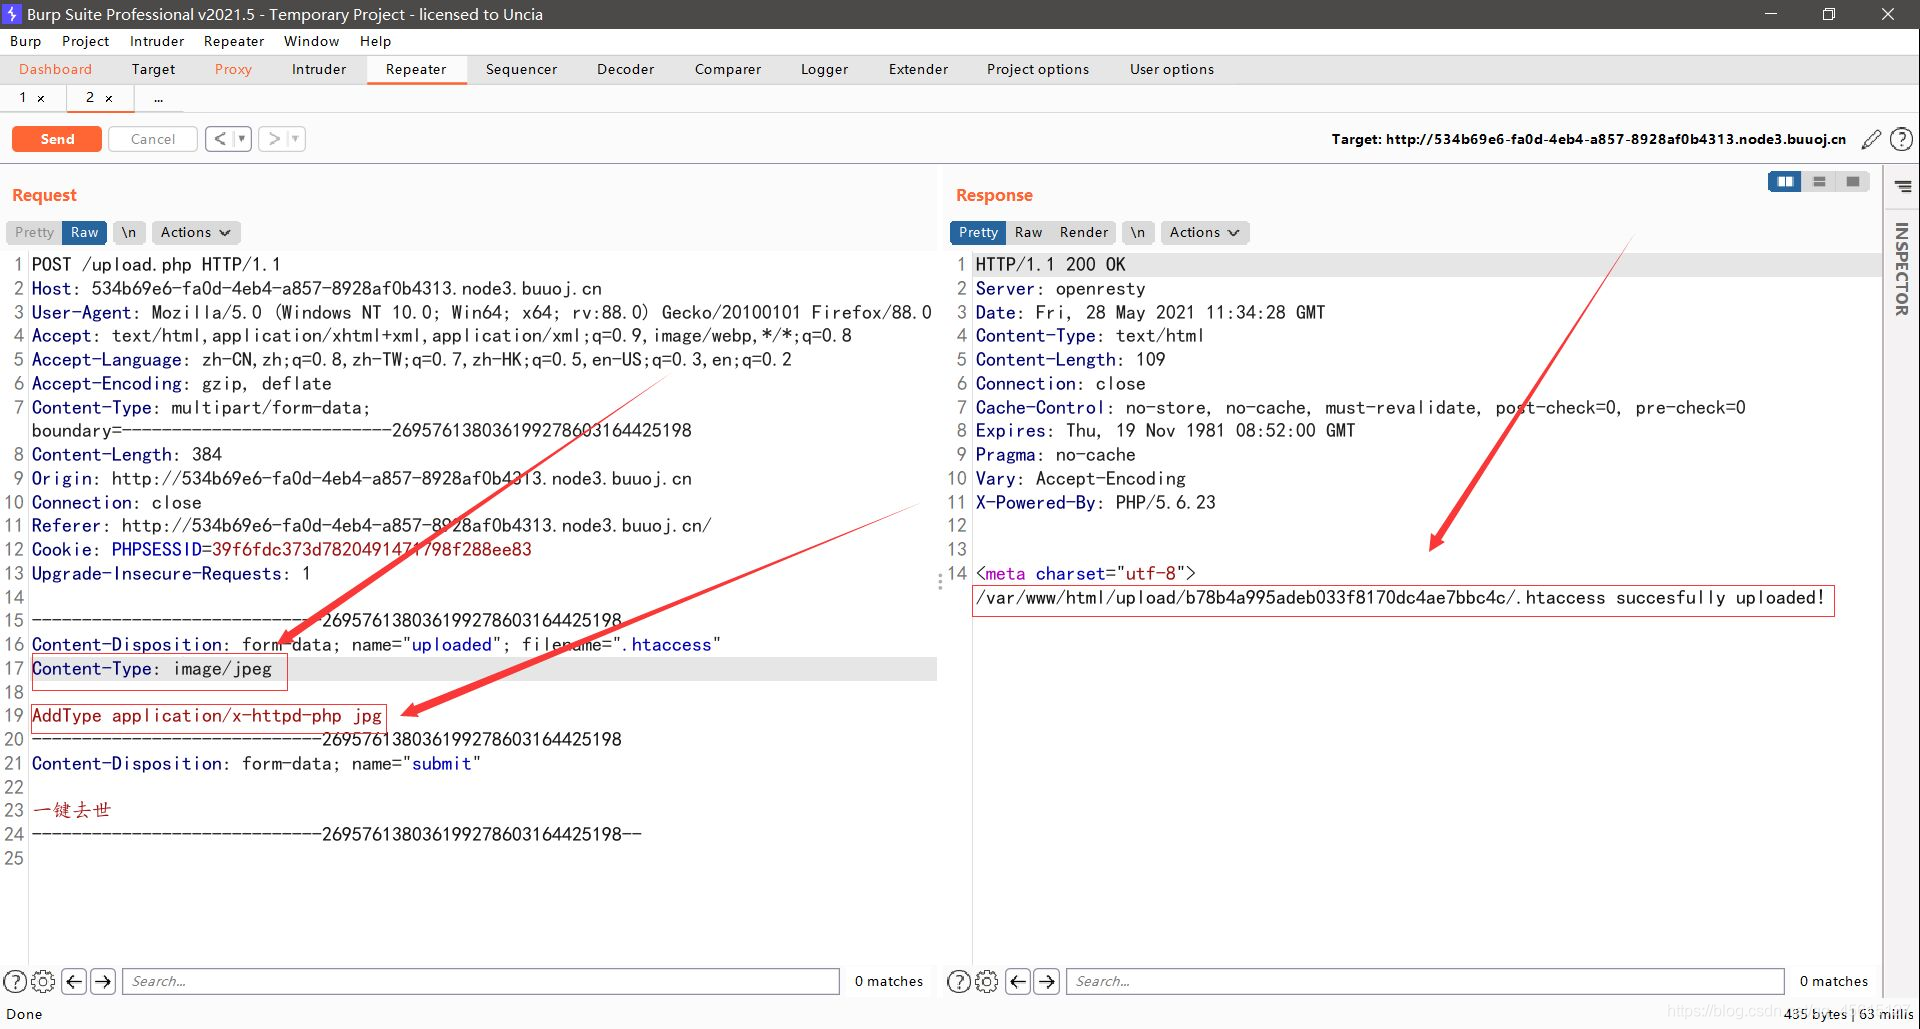The width and height of the screenshot is (1920, 1029).
Task: Toggle response non-printable characters \n
Action: coord(1138,232)
